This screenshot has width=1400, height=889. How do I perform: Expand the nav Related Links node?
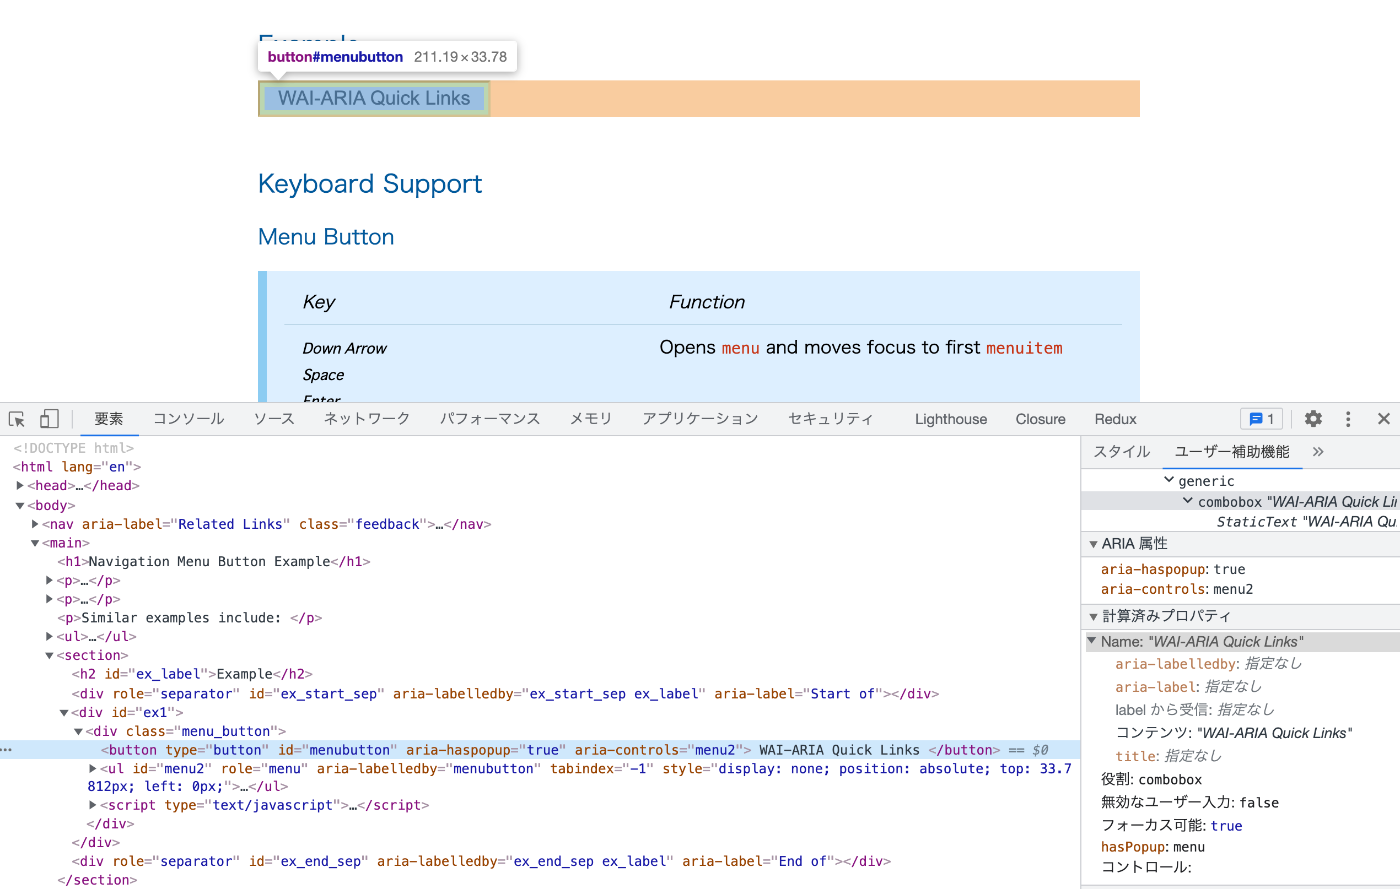(x=35, y=524)
